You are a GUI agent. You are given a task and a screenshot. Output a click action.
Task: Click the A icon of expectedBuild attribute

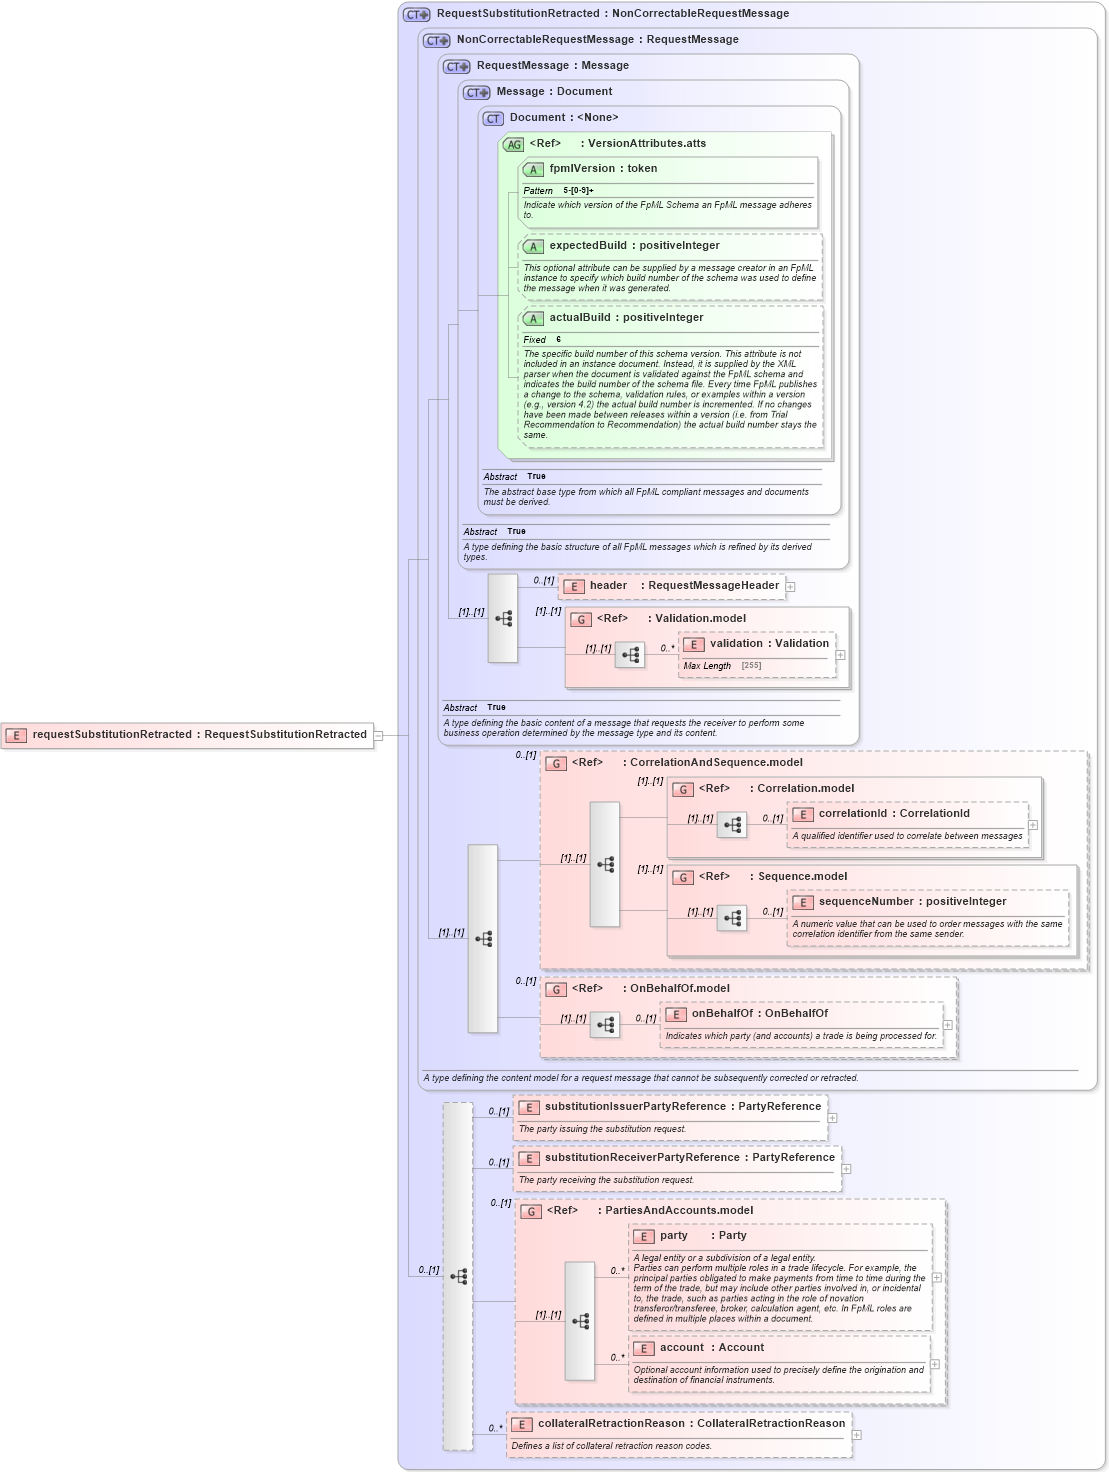(533, 246)
